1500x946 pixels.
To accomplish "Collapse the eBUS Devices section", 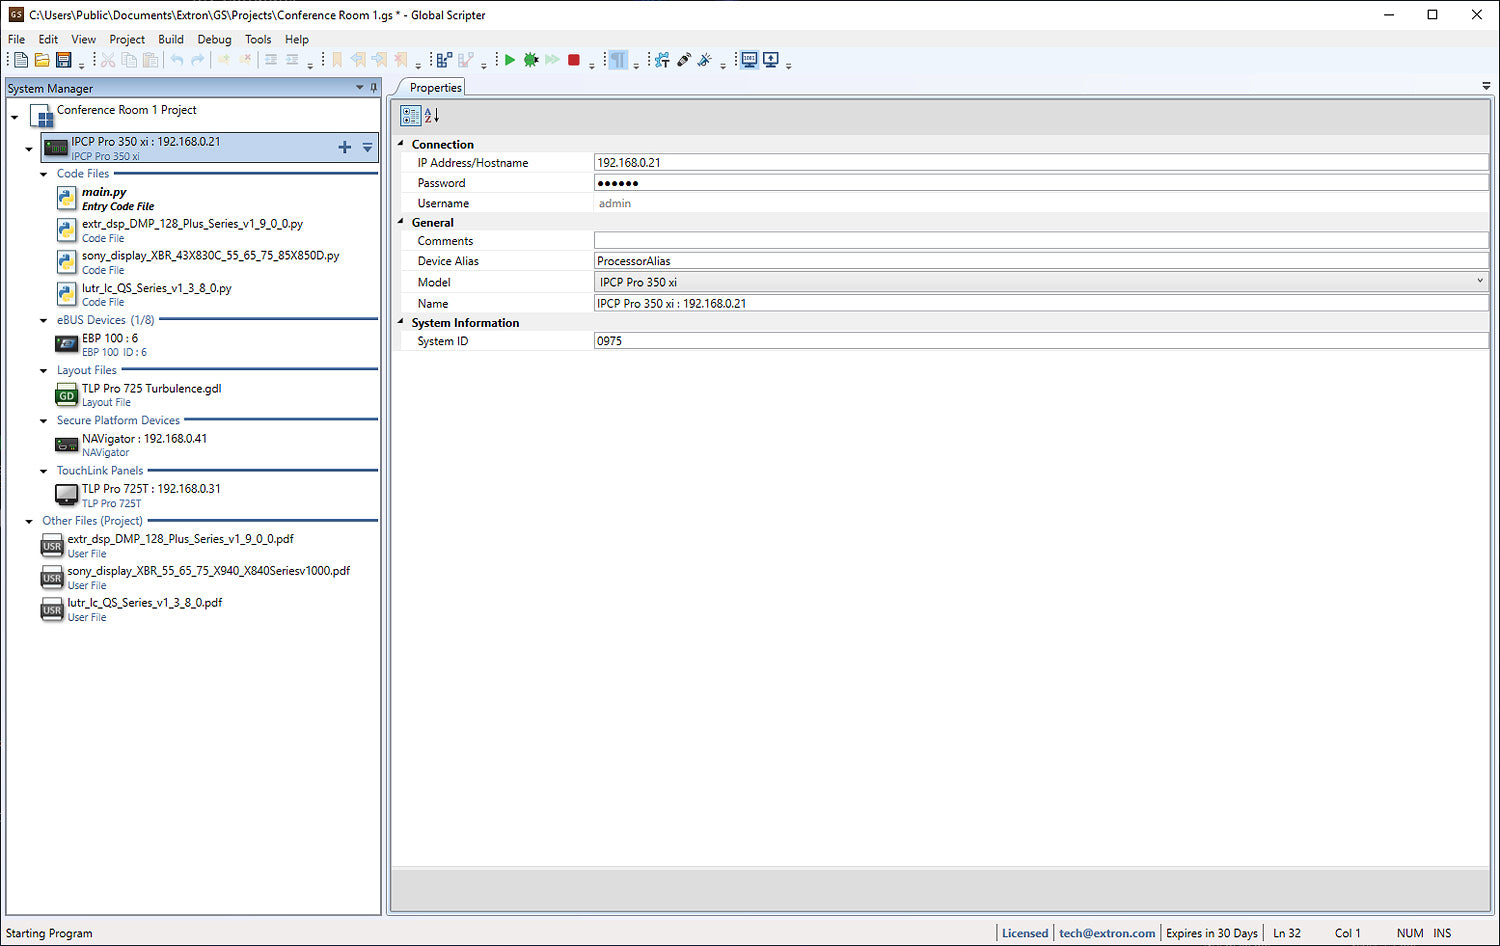I will coord(43,320).
